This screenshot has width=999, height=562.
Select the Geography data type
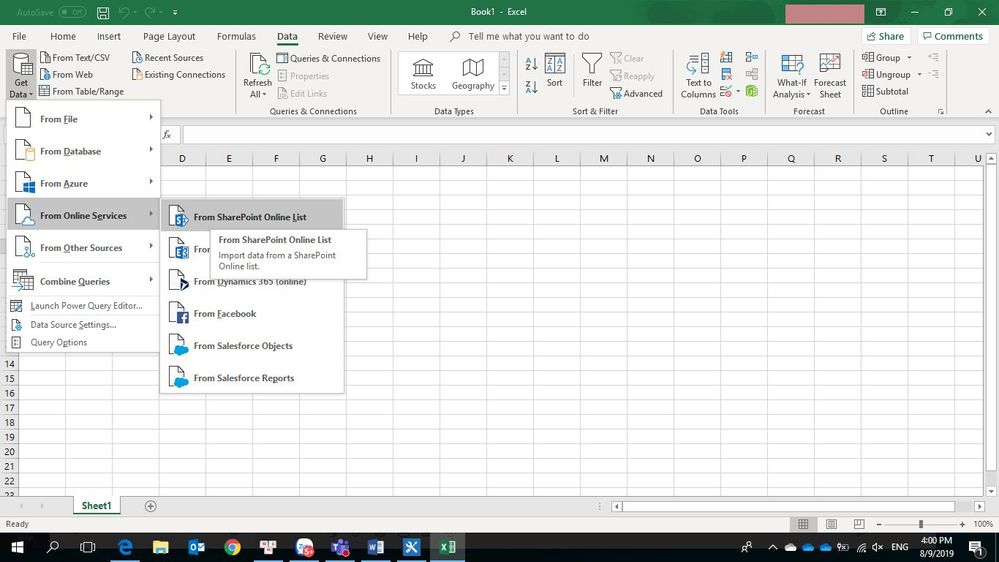click(473, 74)
